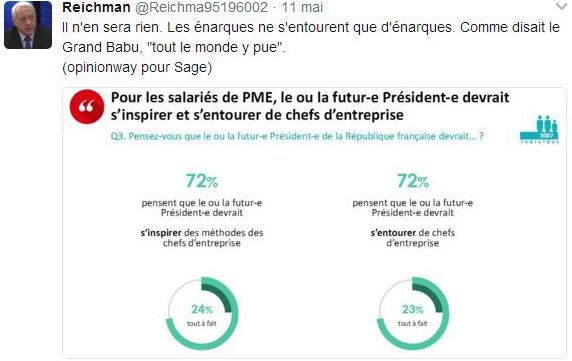This screenshot has height=361, width=572.
Task: Click the Reichman profile avatar photo
Action: pyautogui.click(x=28, y=25)
